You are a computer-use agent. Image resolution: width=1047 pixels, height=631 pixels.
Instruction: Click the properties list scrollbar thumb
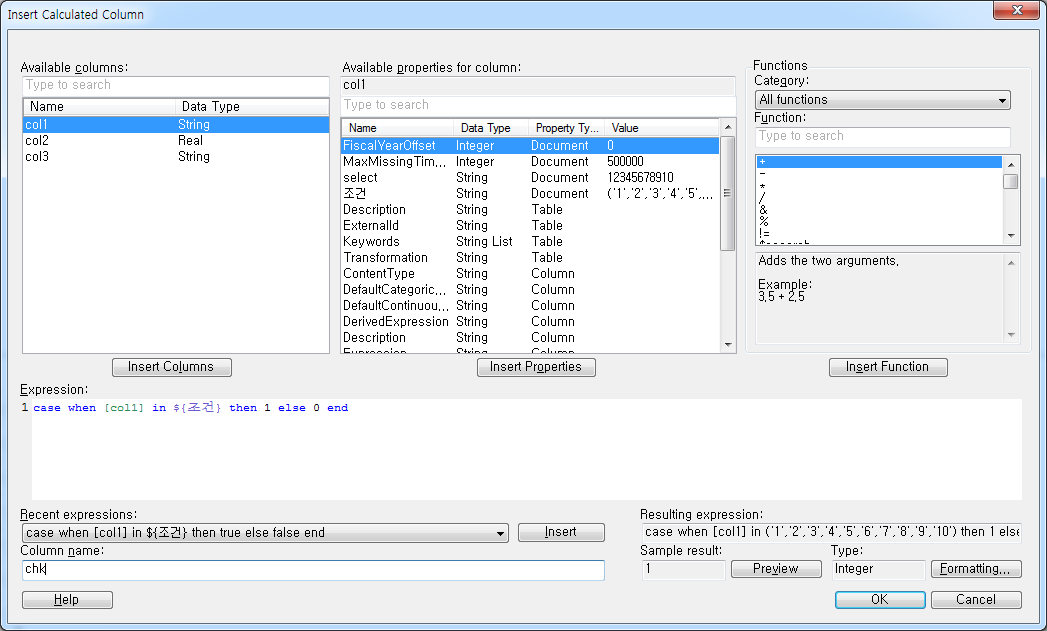728,193
